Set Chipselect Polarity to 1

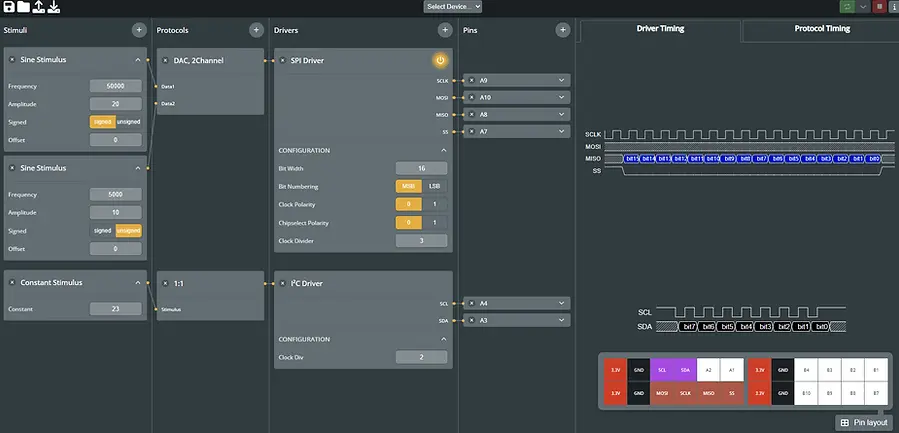coord(435,223)
